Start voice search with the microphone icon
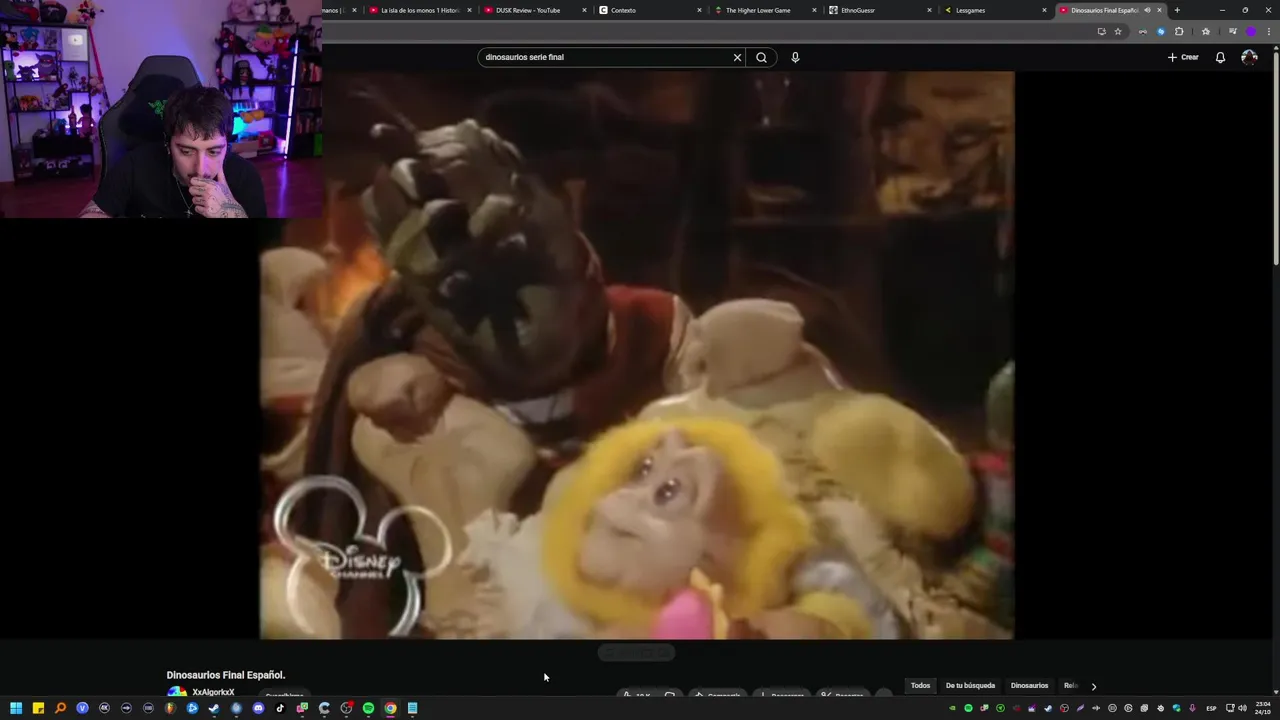This screenshot has width=1280, height=720. tap(795, 57)
